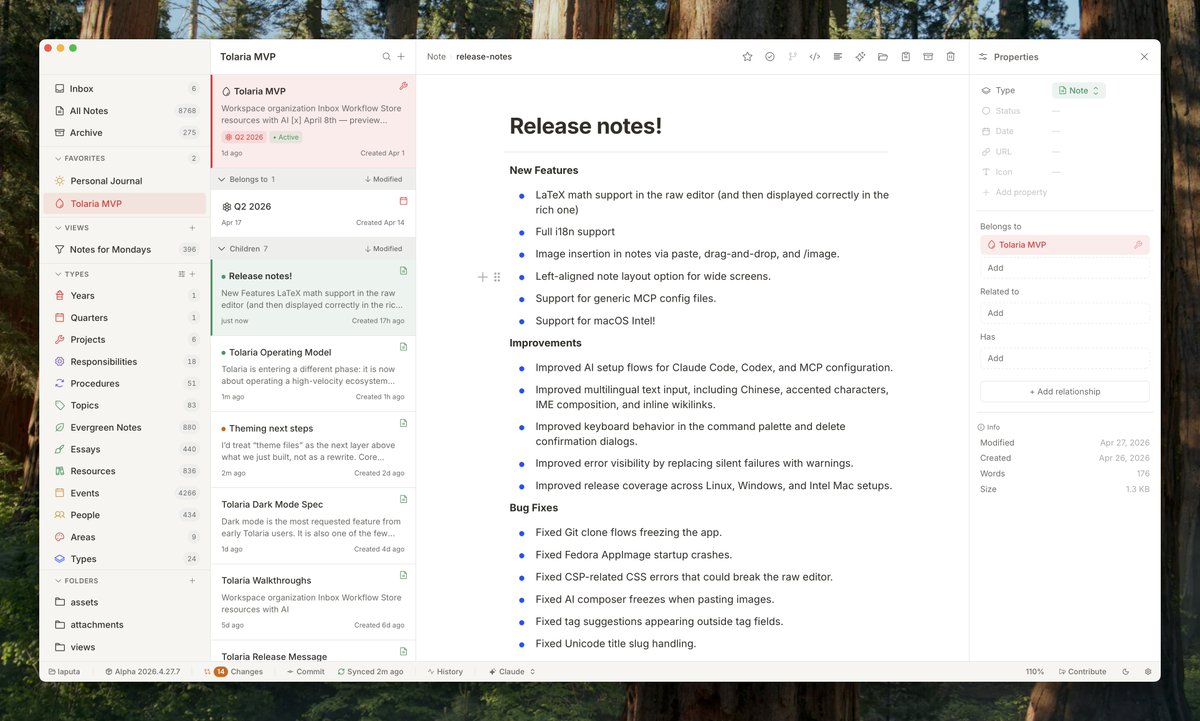Viewport: 1200px width, 721px height.
Task: Click the open folder icon in note toolbar
Action: pos(883,57)
